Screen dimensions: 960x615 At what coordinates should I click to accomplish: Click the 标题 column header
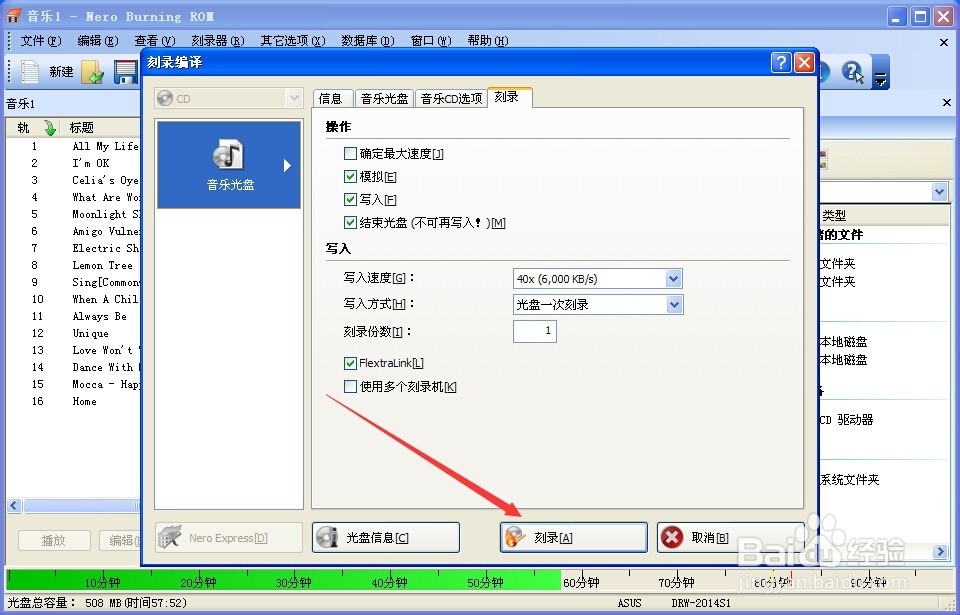point(81,127)
